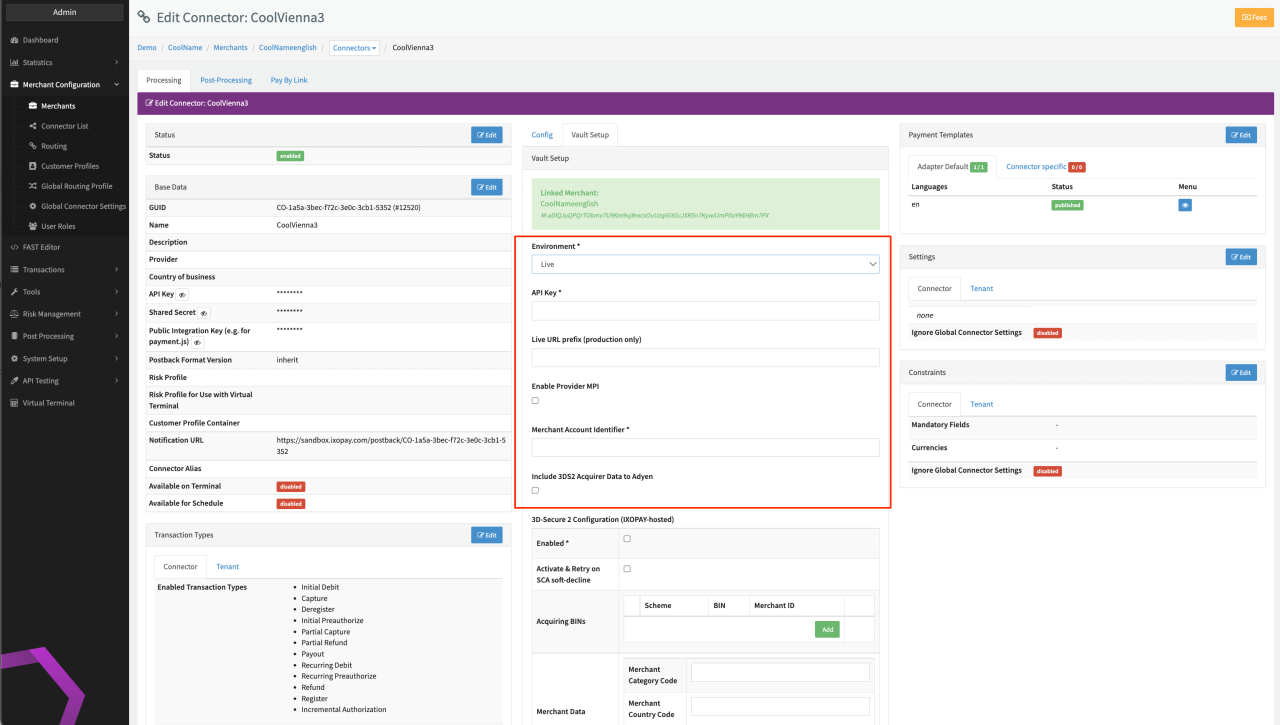Screen dimensions: 1280x725
Task: Check Include 3DS2 Acquirer Data to Adyen
Action: (x=535, y=490)
